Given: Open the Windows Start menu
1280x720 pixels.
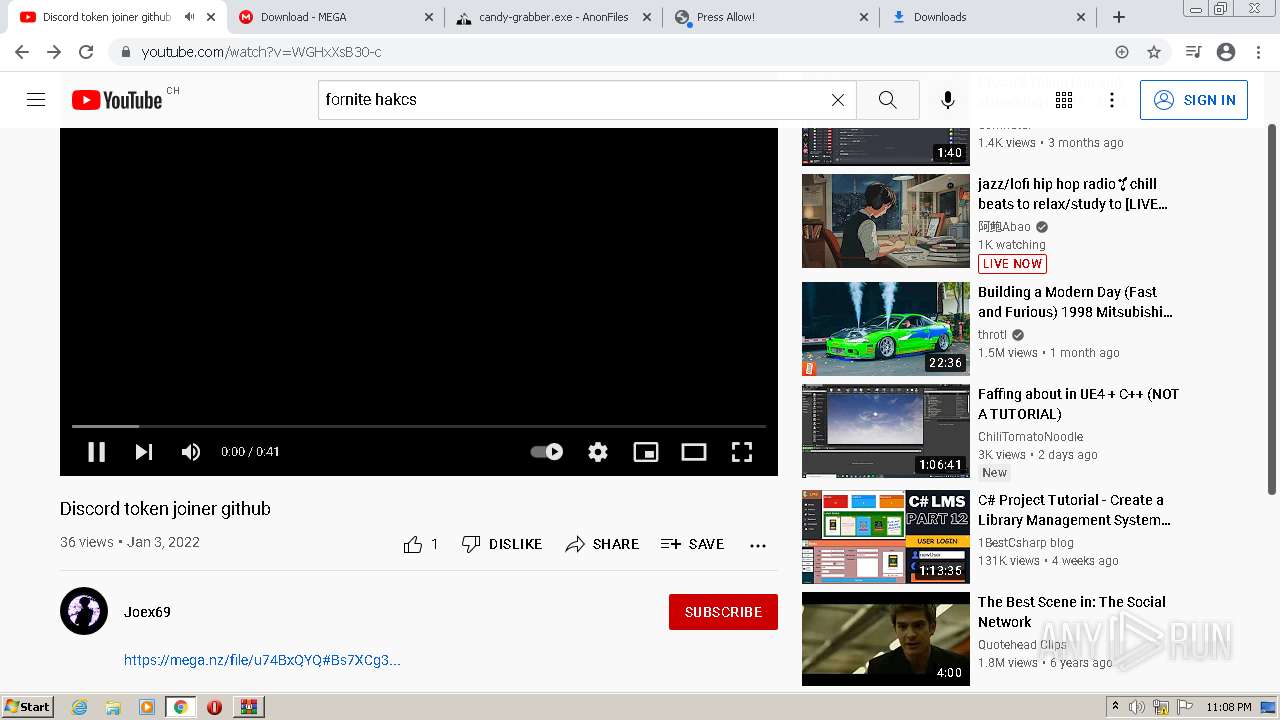Looking at the screenshot, I should pyautogui.click(x=28, y=706).
